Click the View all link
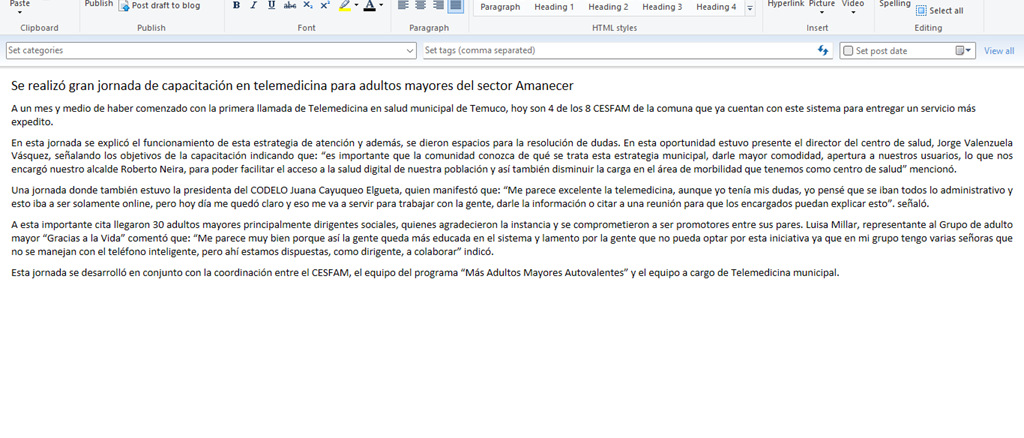 (x=999, y=51)
